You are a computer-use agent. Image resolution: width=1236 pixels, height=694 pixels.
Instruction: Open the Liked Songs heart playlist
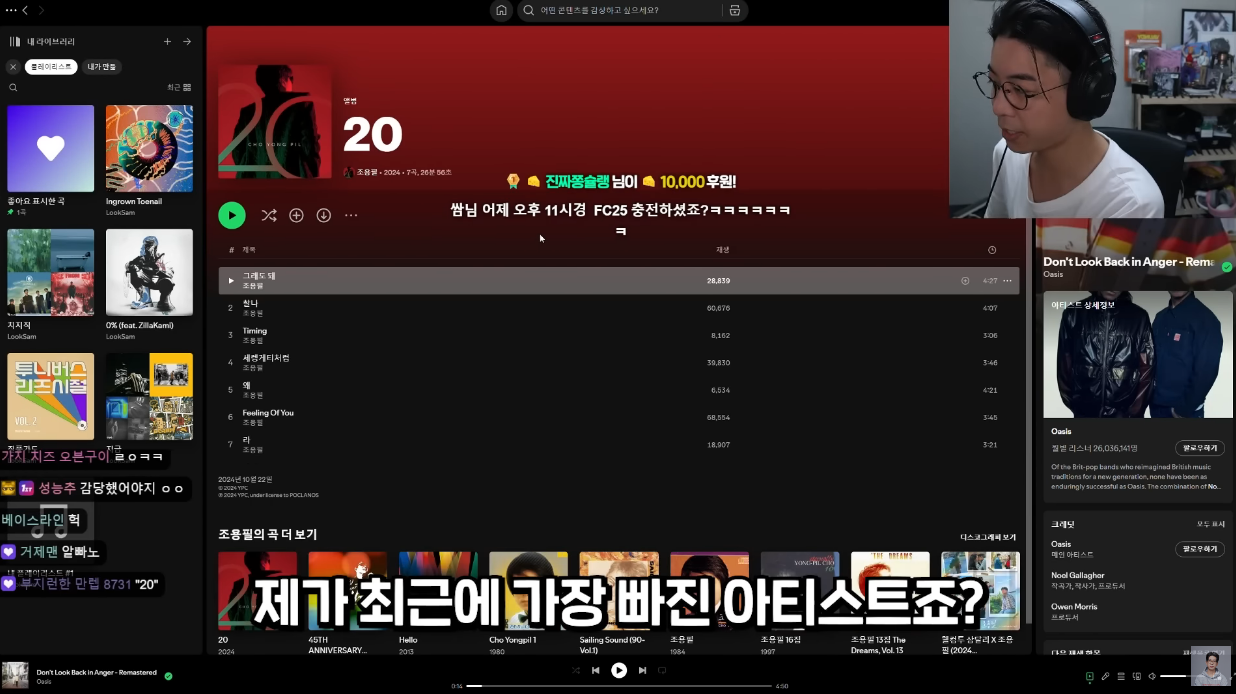[50, 148]
